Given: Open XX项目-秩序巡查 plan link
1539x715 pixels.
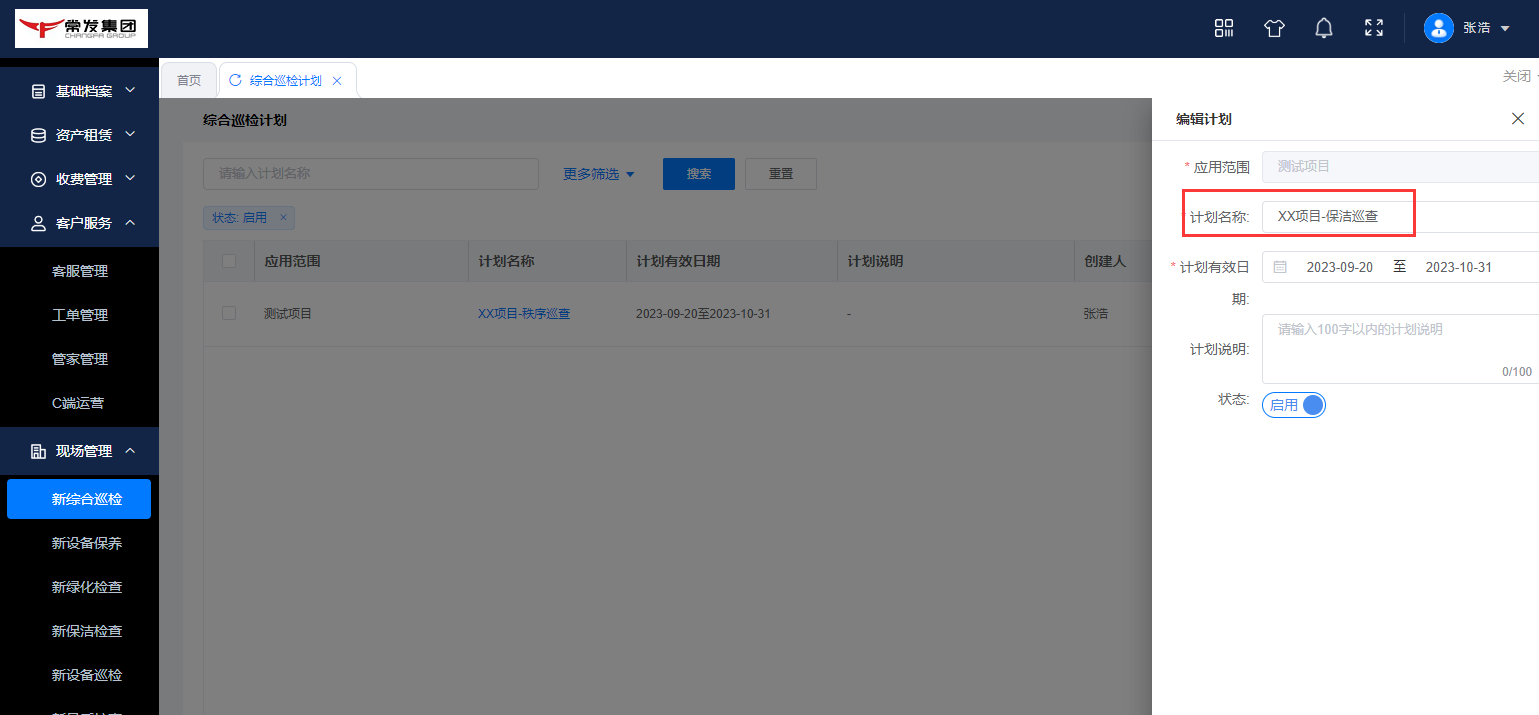Looking at the screenshot, I should (524, 314).
